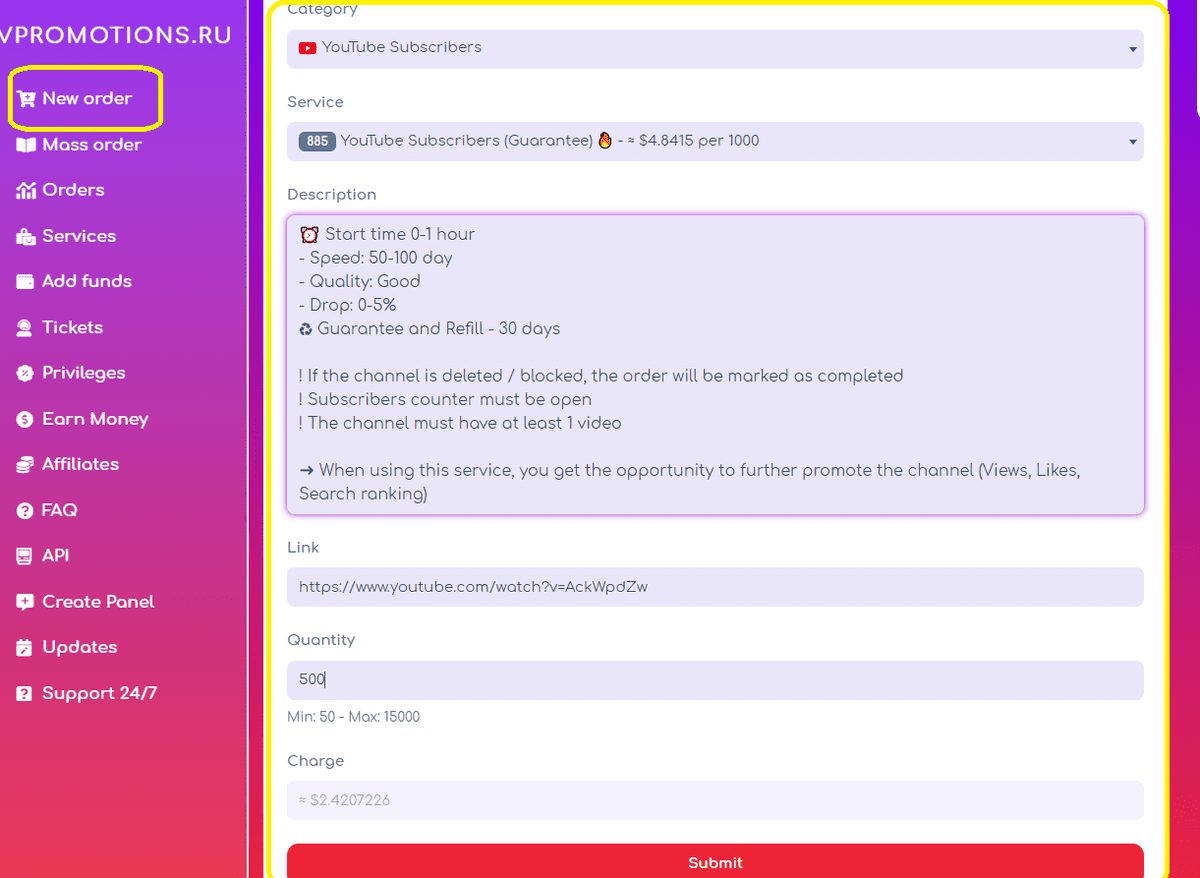Click the Charge field showing ≈ $2.4207226
Viewport: 1200px width, 878px height.
[x=715, y=800]
